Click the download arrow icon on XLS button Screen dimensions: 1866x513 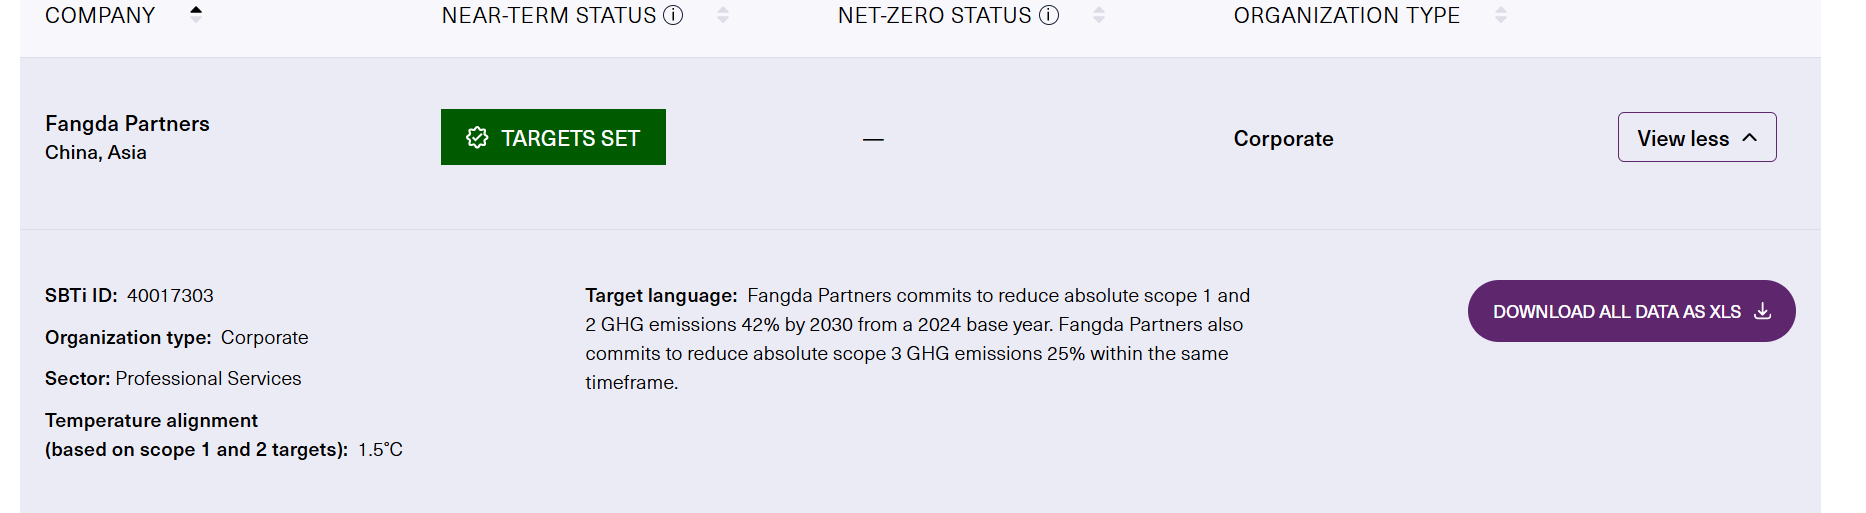pyautogui.click(x=1763, y=311)
